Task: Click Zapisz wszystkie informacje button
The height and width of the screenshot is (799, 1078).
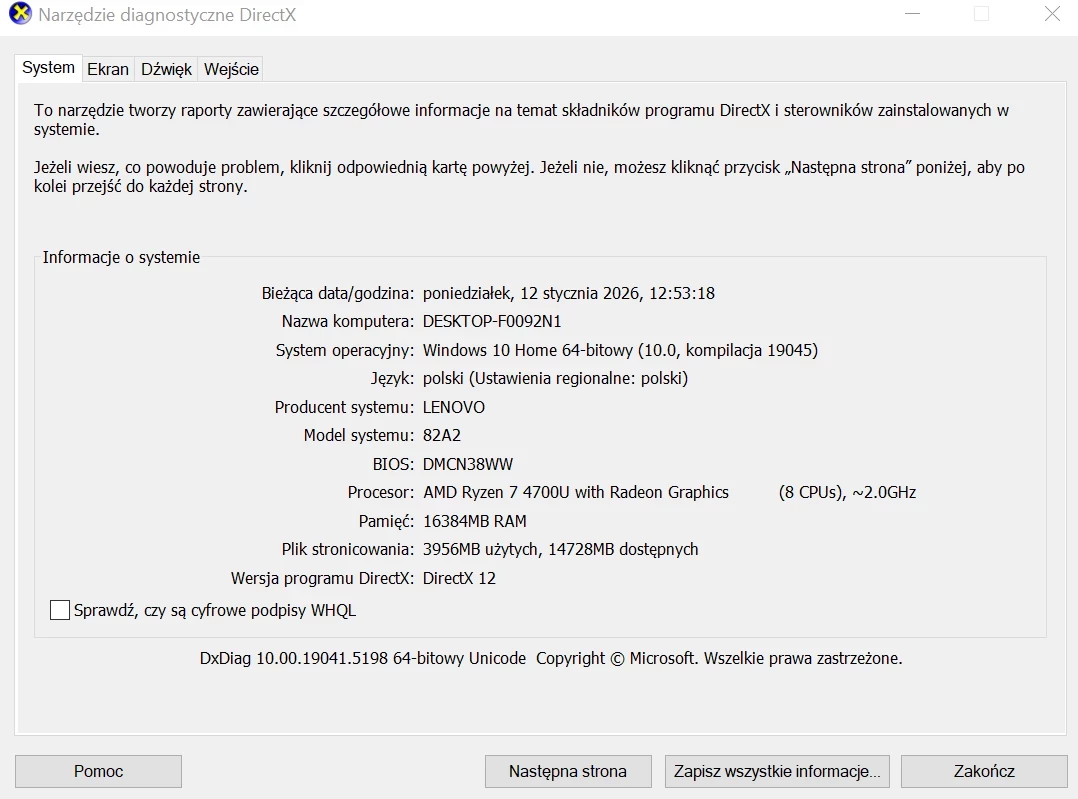Action: 776,771
